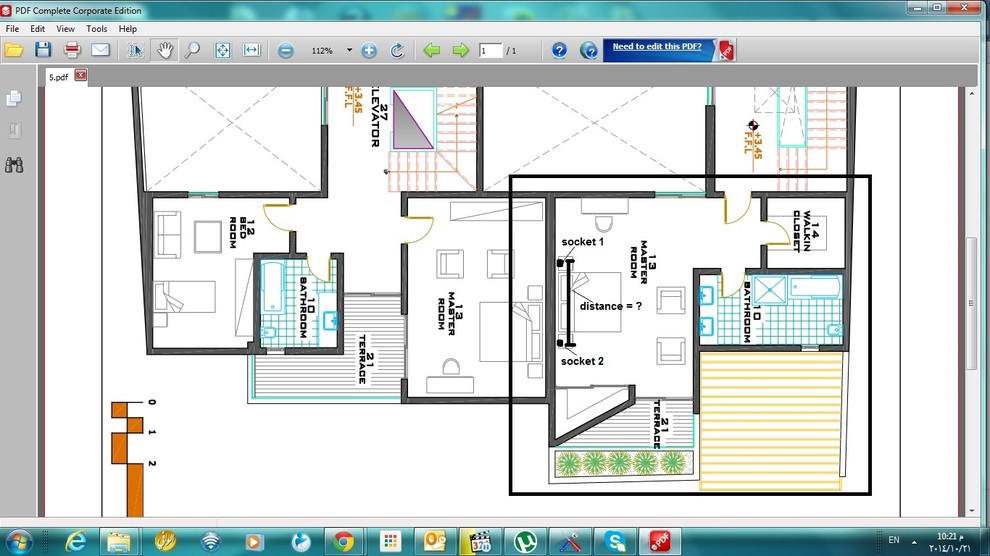Rotate the page view
The width and height of the screenshot is (990, 556).
(397, 50)
